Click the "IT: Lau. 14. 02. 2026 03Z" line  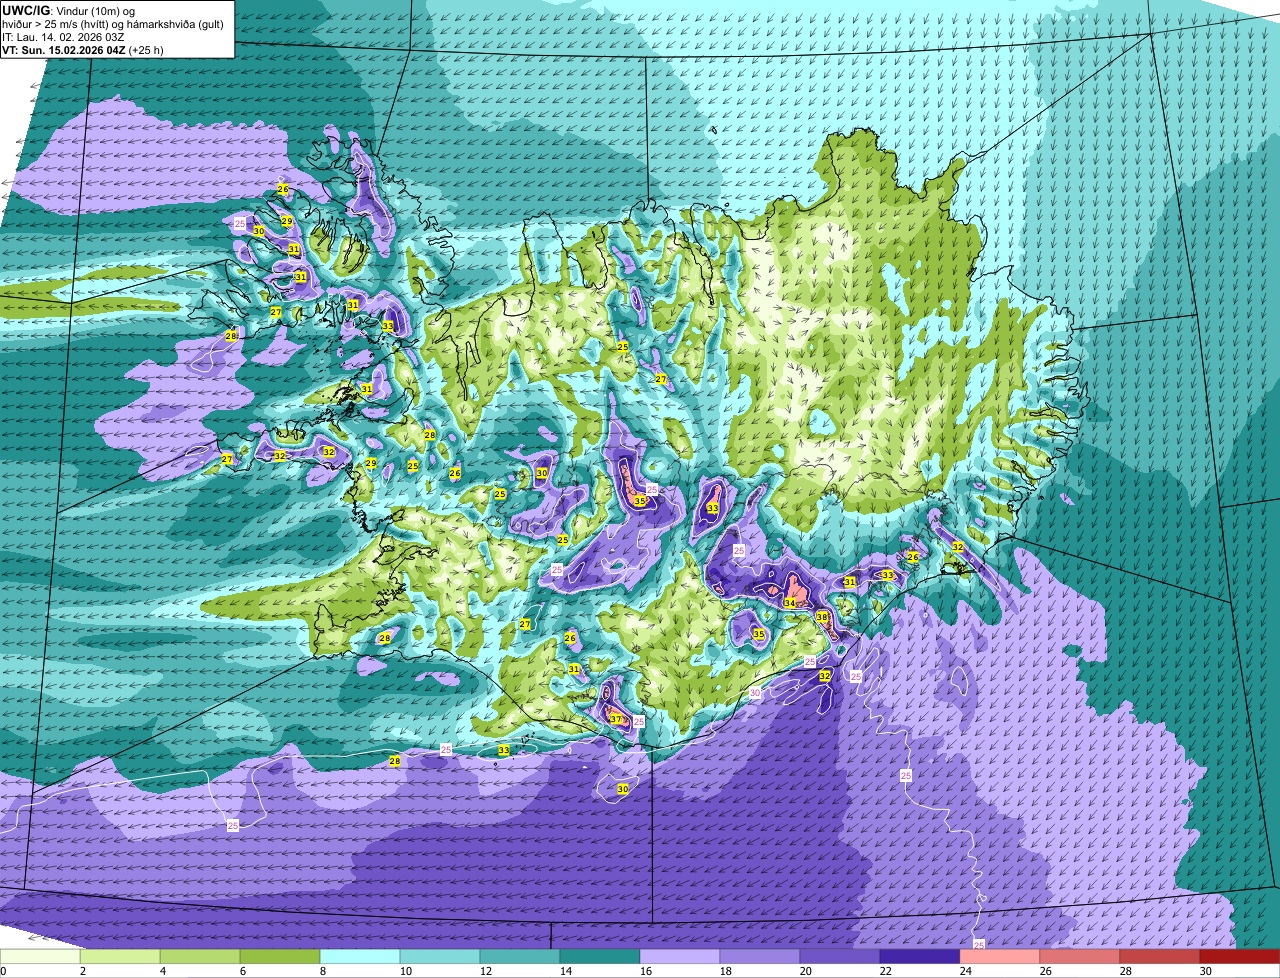65,37
